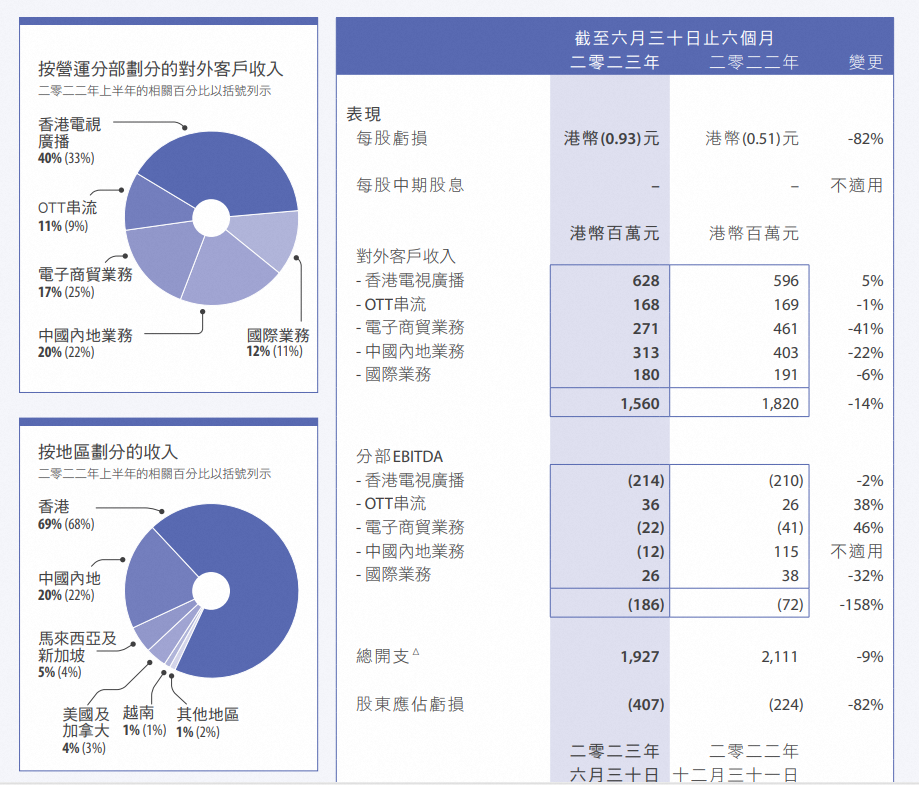Select the 每股虧損 row label
Viewport: 919px width, 785px height.
pos(391,138)
